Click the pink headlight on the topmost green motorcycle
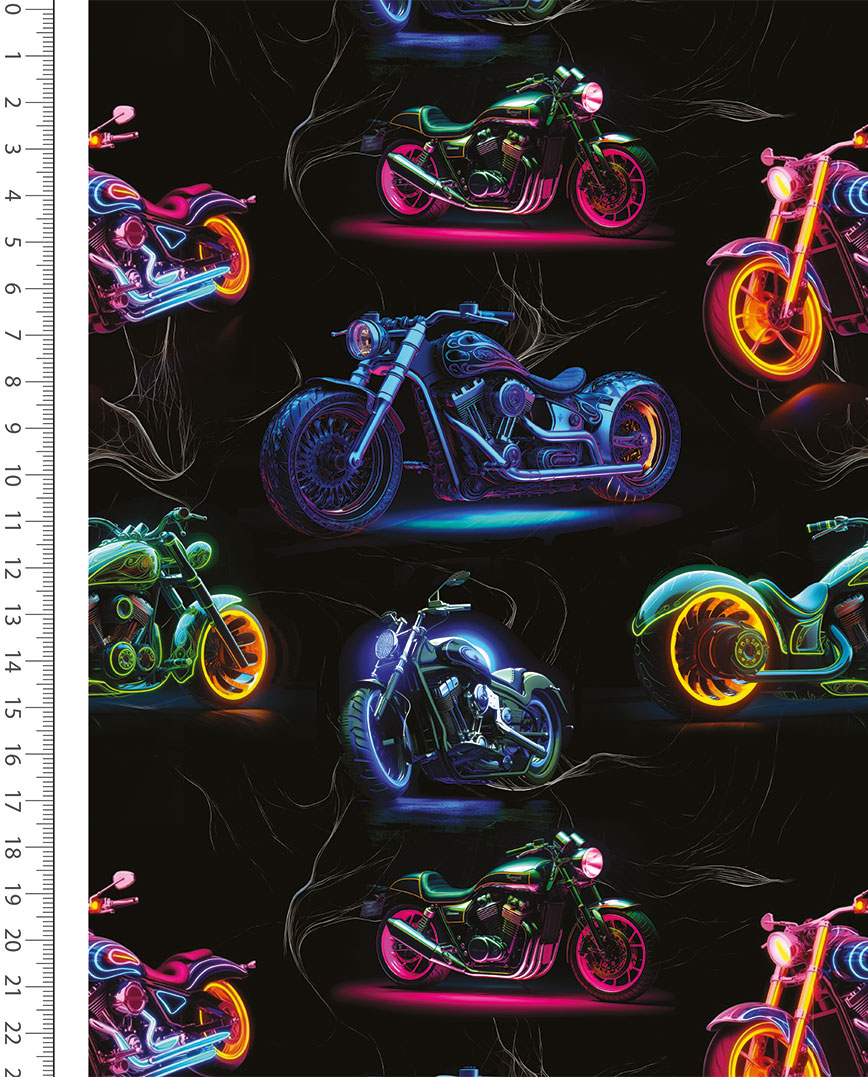This screenshot has width=868, height=1077. [x=590, y=98]
